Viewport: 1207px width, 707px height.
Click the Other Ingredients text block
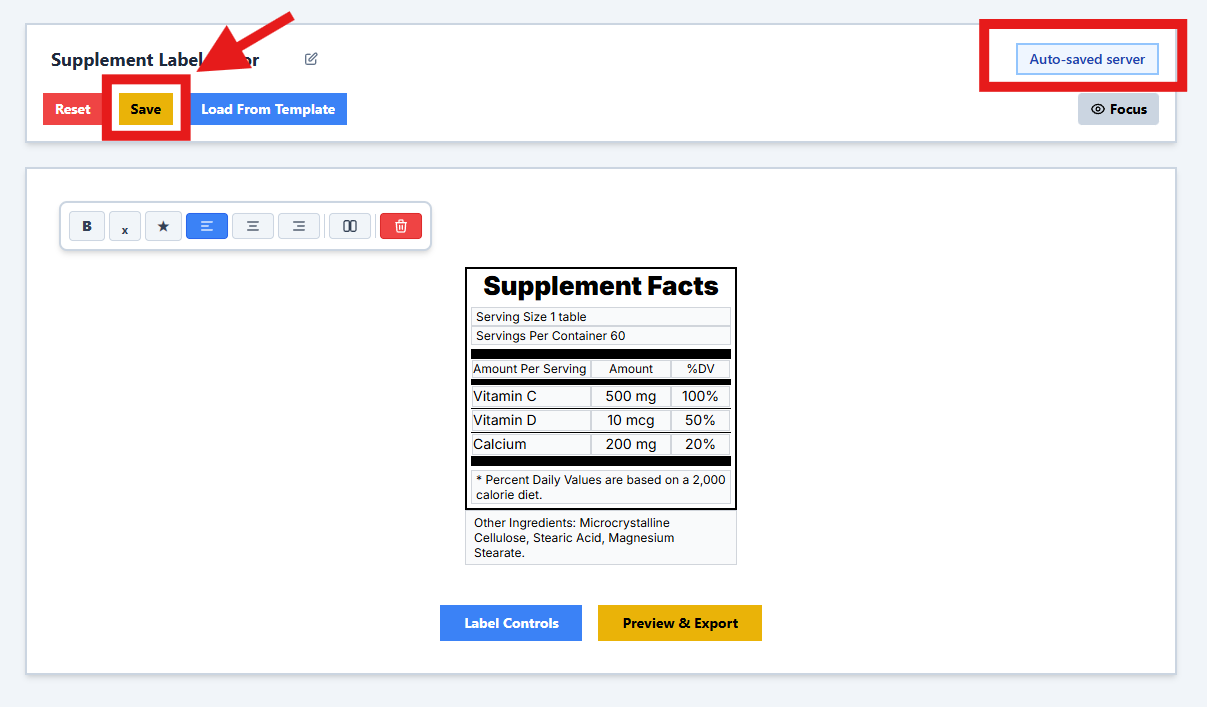pyautogui.click(x=600, y=538)
